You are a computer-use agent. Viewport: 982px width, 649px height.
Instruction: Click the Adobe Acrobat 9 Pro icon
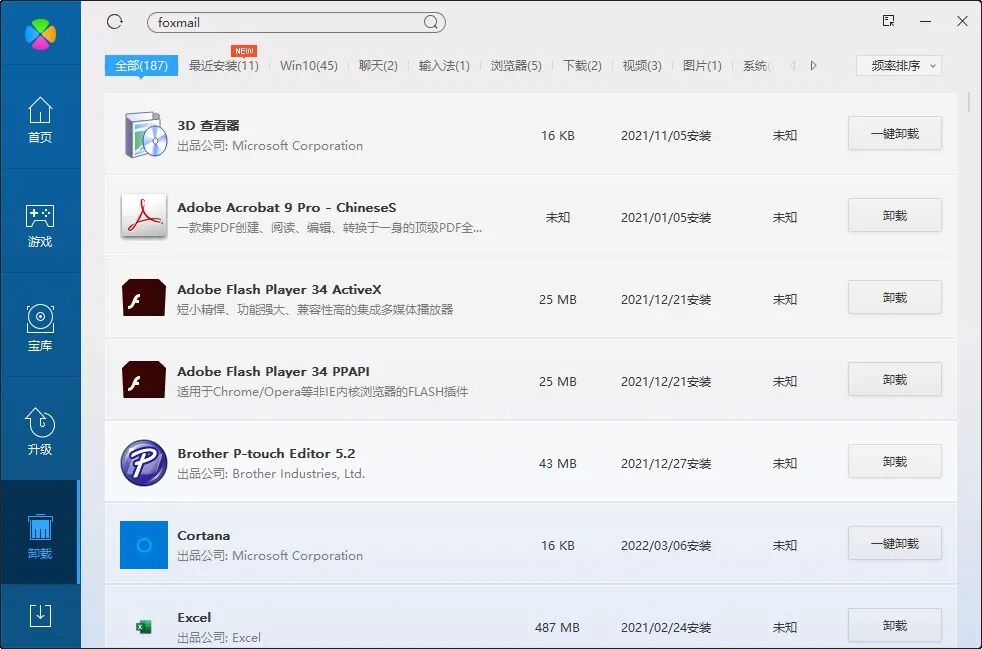tap(144, 216)
